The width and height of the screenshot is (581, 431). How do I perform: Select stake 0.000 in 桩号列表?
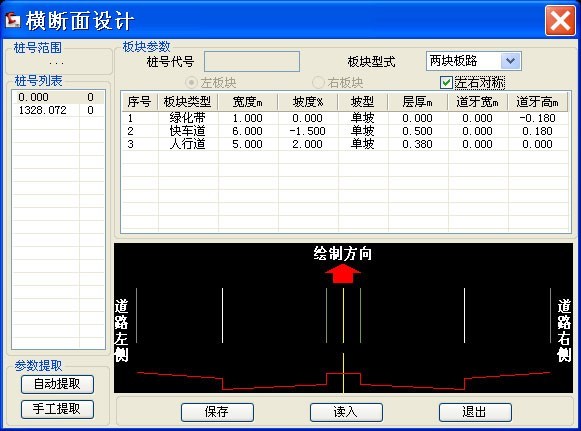[x=59, y=97]
